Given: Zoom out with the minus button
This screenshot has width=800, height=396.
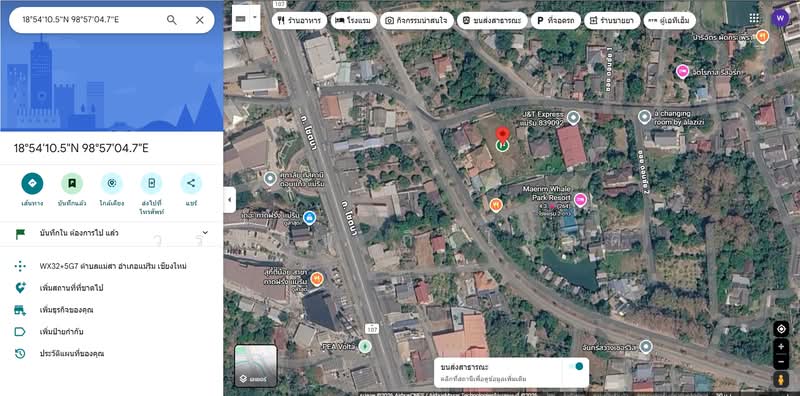Looking at the screenshot, I should [x=781, y=361].
